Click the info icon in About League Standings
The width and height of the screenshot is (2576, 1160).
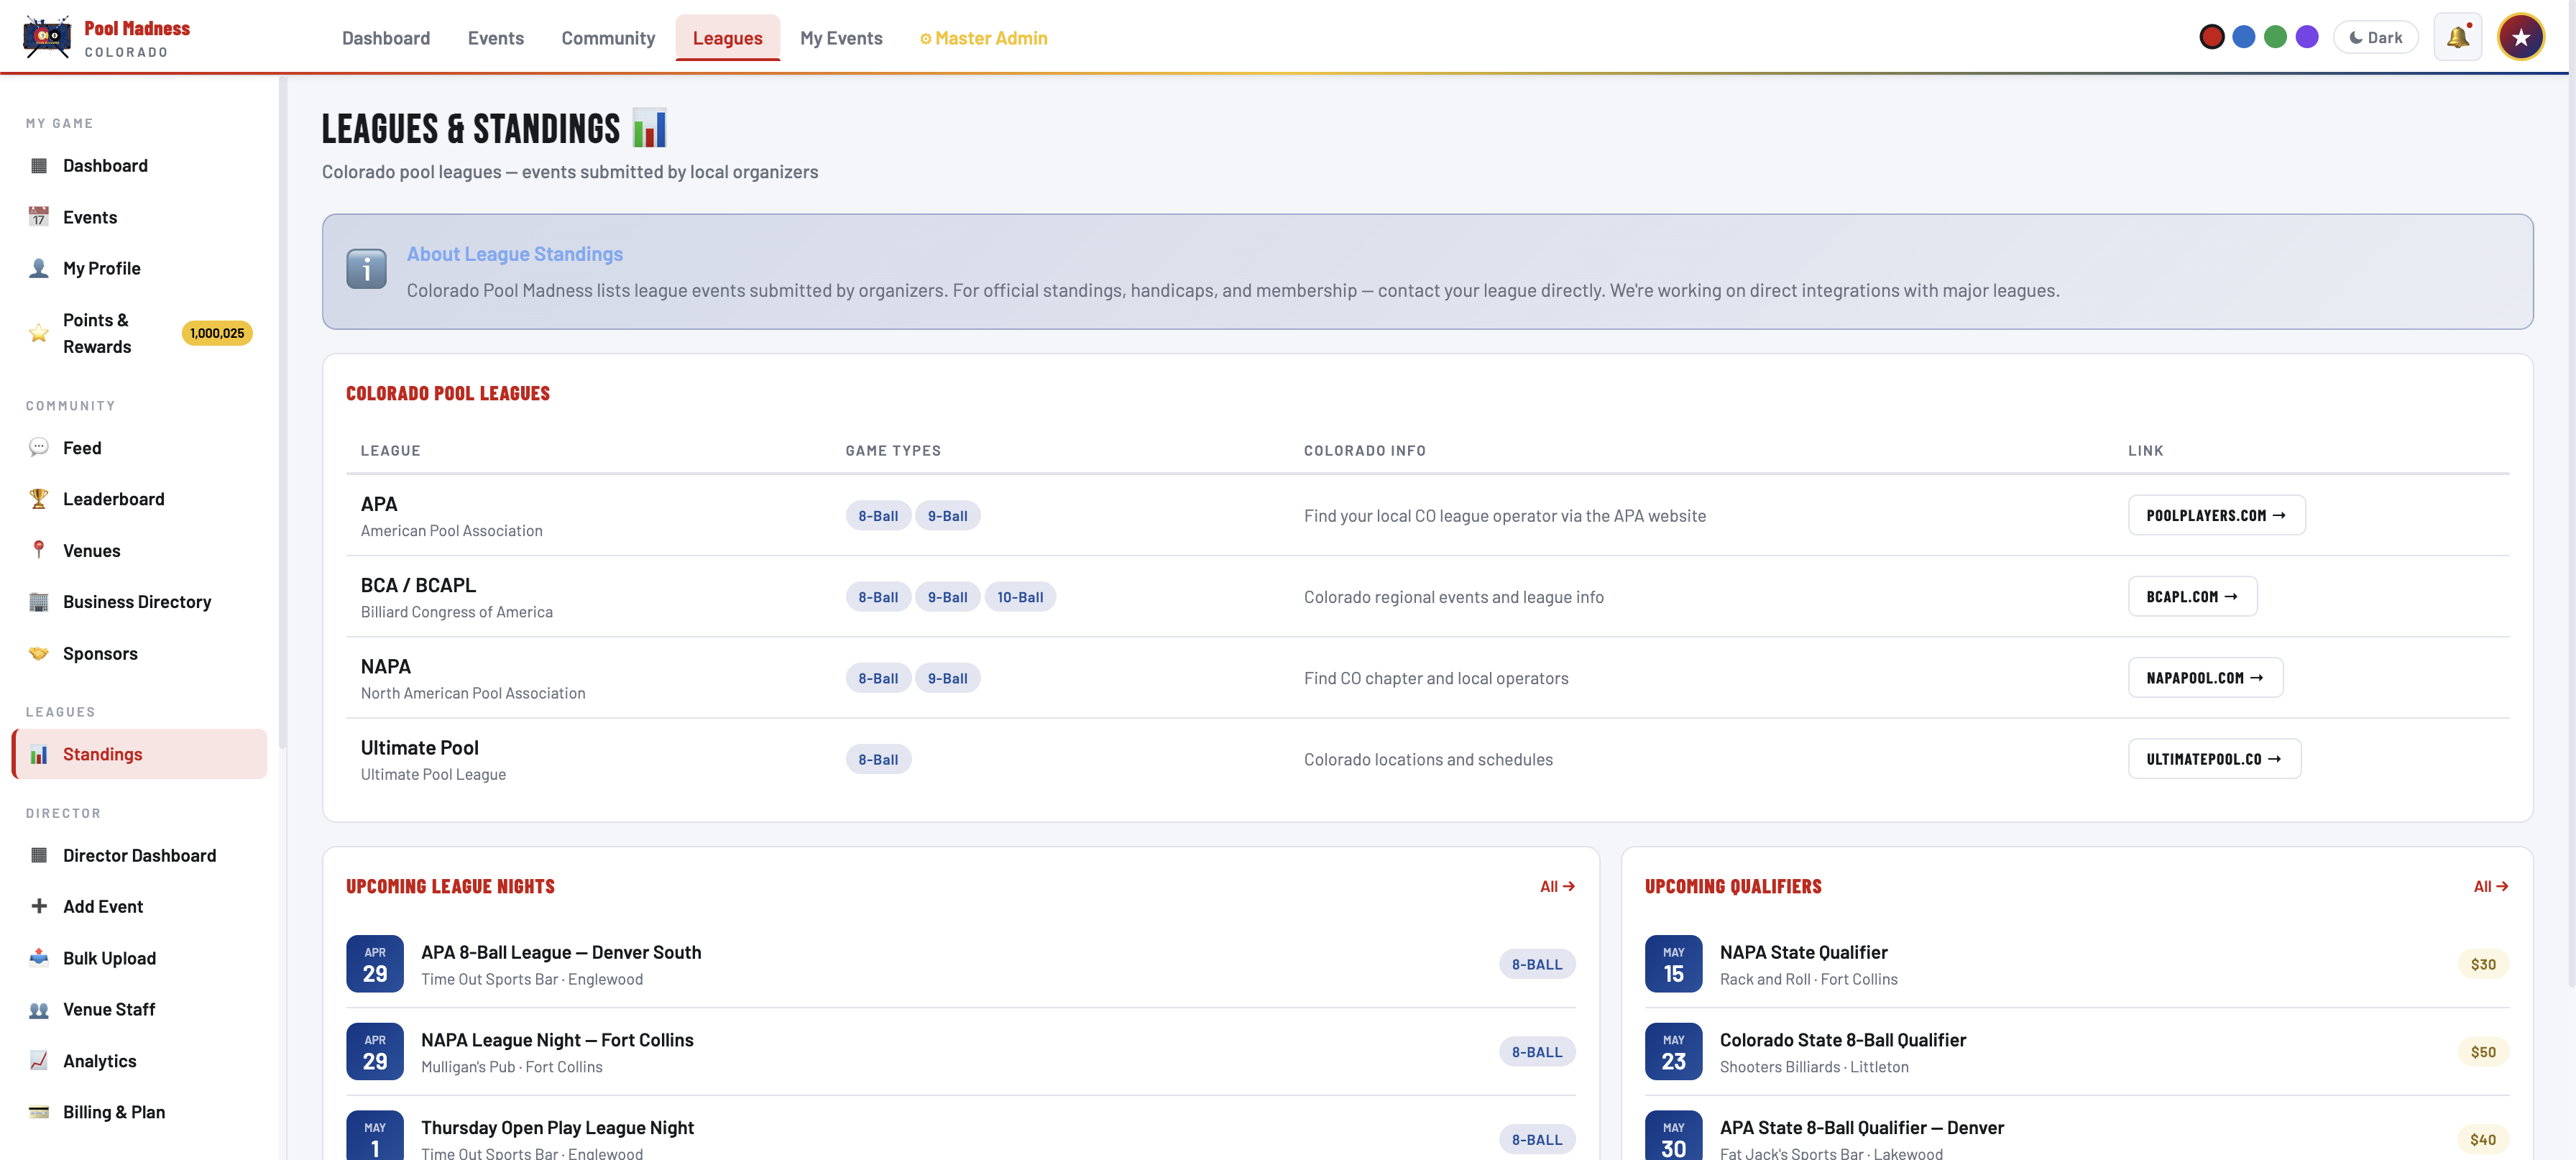[366, 269]
